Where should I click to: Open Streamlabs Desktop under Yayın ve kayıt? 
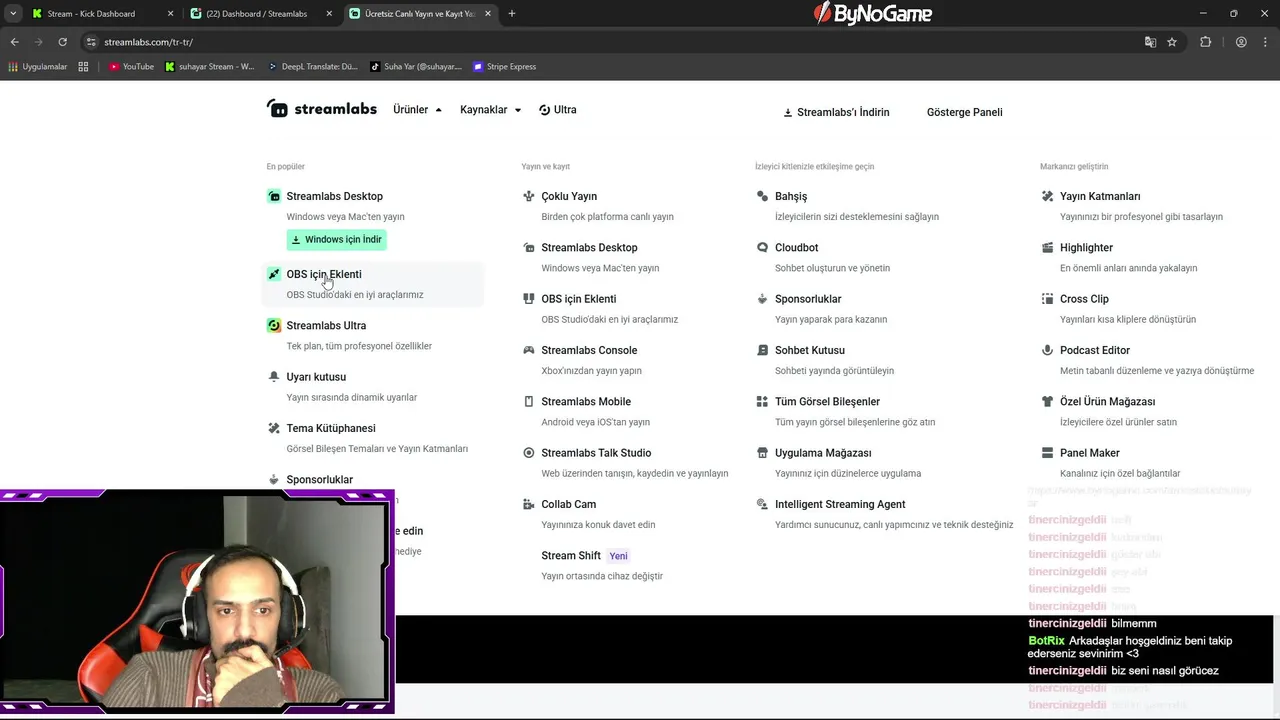point(589,248)
